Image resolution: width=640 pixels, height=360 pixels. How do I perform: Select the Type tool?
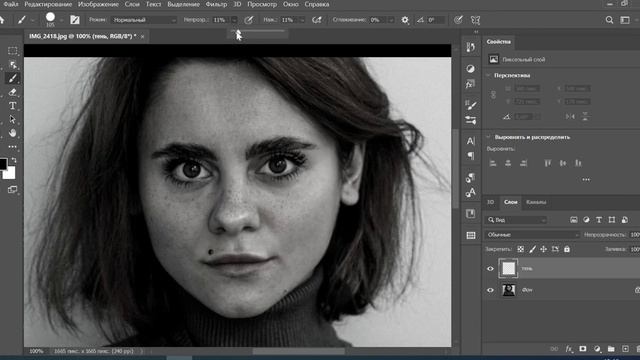pyautogui.click(x=13, y=106)
